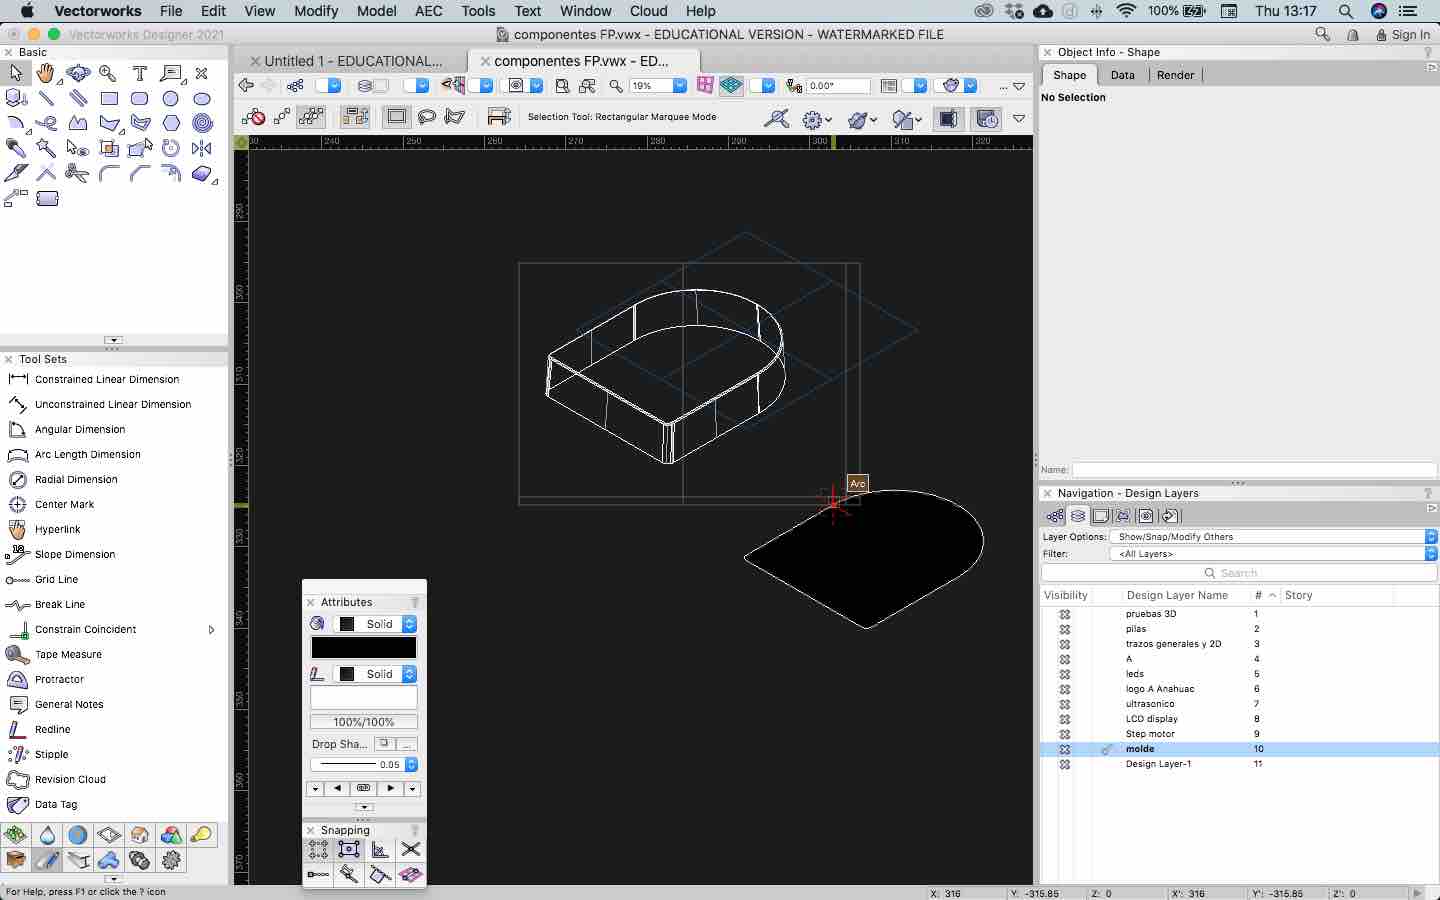Activate Lasso Marquee mode button
Viewport: 1440px width, 900px height.
(x=427, y=117)
